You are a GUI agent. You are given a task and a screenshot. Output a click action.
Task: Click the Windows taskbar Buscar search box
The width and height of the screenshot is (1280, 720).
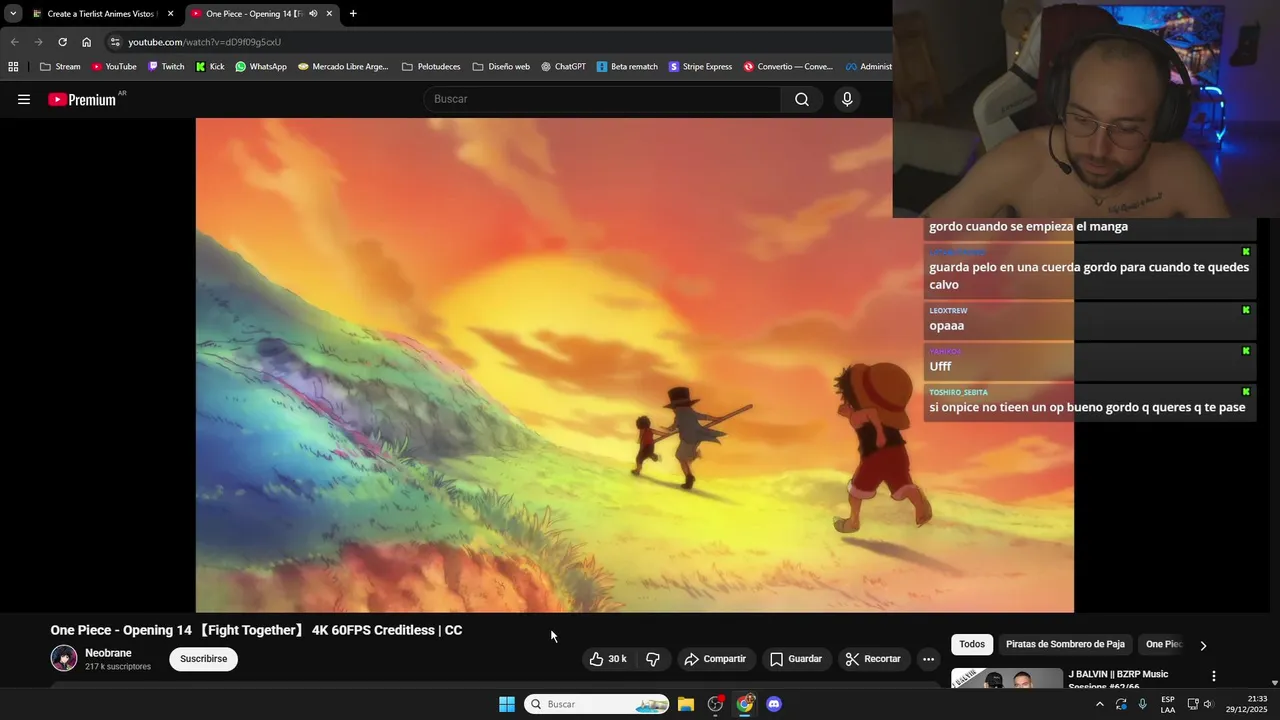click(x=597, y=704)
